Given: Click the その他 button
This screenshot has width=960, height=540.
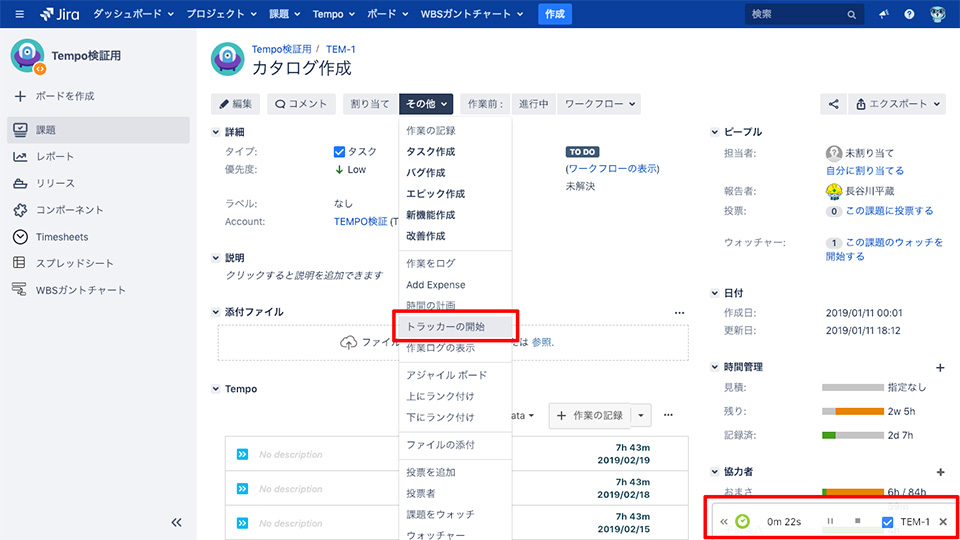Looking at the screenshot, I should click(426, 104).
